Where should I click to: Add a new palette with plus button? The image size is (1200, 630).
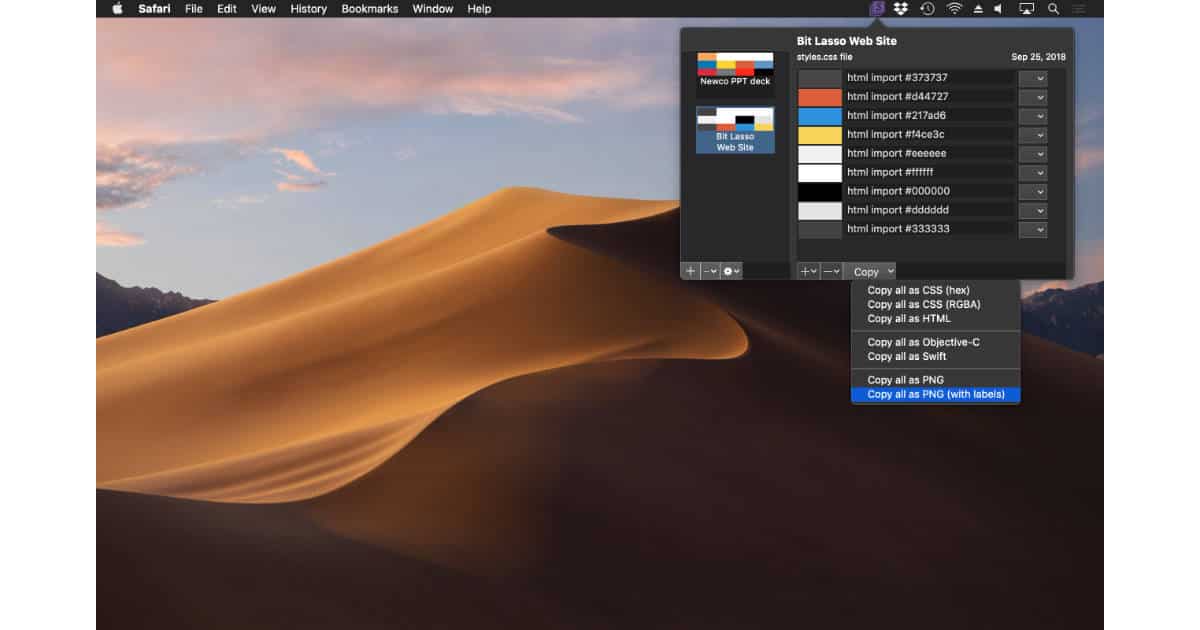(x=690, y=271)
